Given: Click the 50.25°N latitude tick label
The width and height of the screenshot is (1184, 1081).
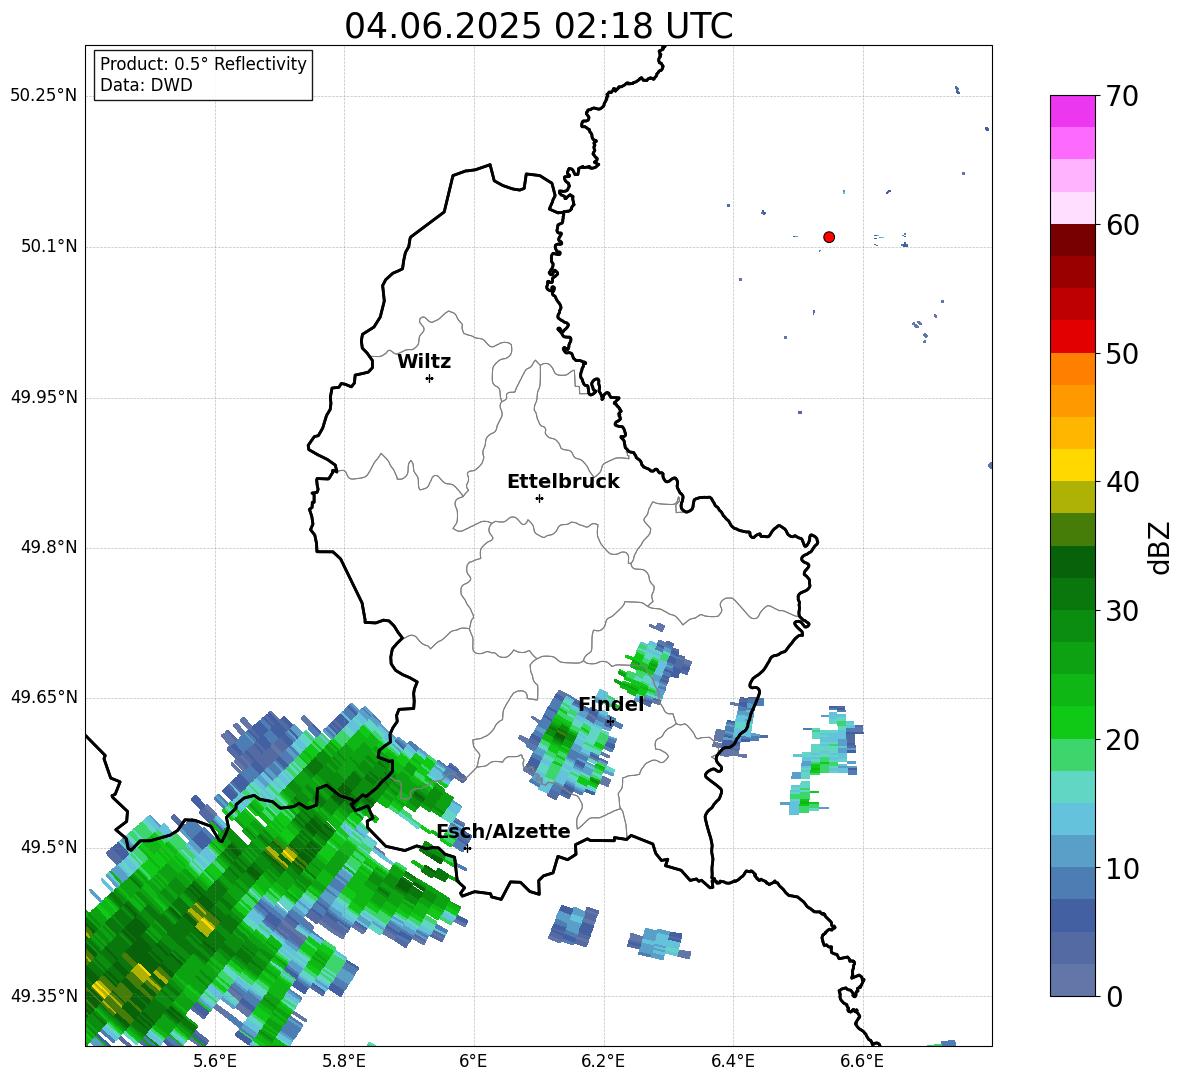Looking at the screenshot, I should 43,96.
